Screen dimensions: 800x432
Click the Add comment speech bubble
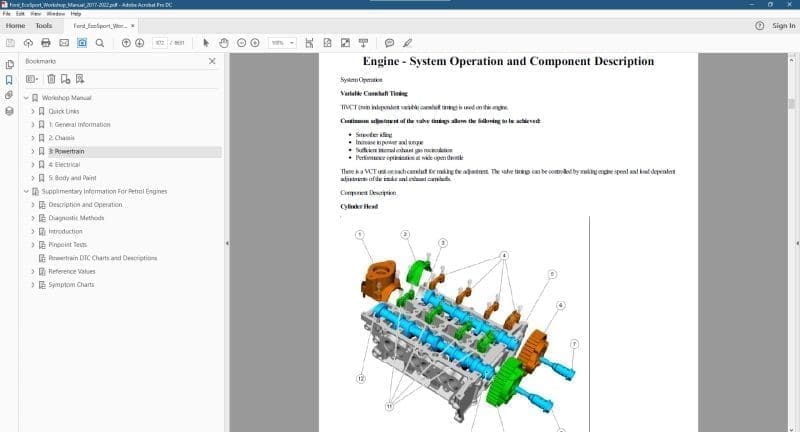pos(390,43)
